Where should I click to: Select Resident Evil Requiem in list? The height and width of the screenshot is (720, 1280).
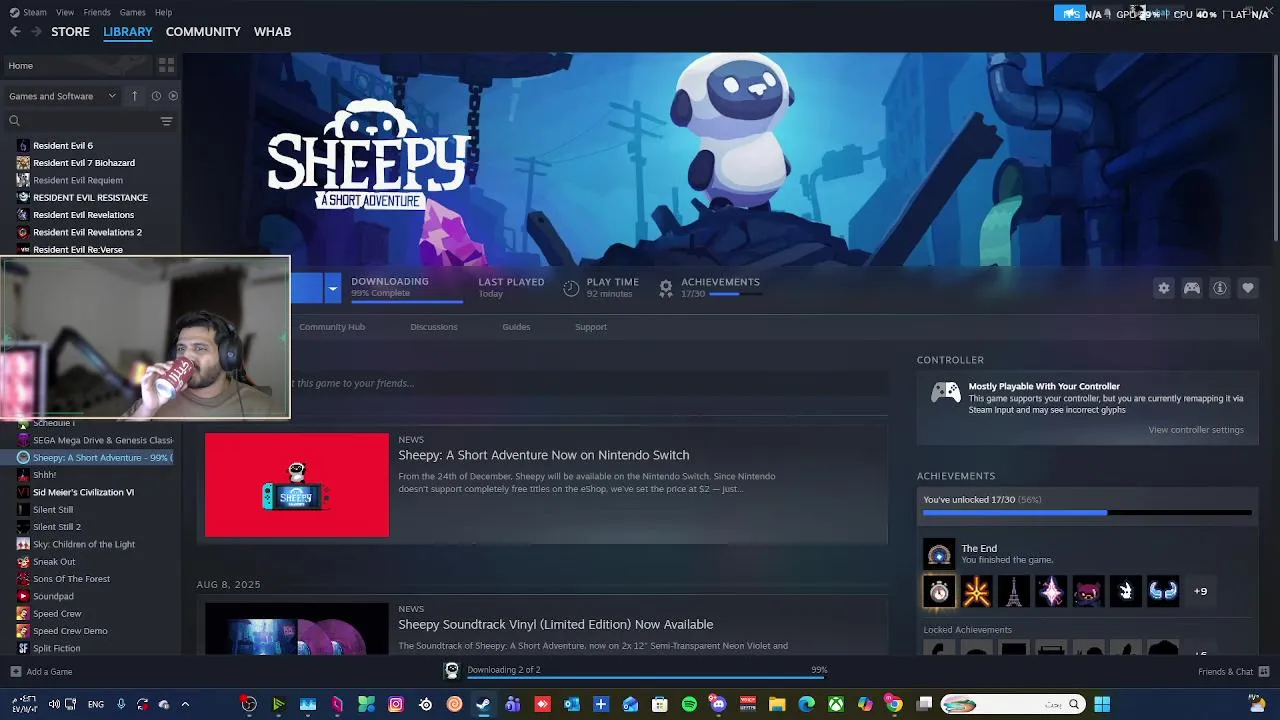78,181
